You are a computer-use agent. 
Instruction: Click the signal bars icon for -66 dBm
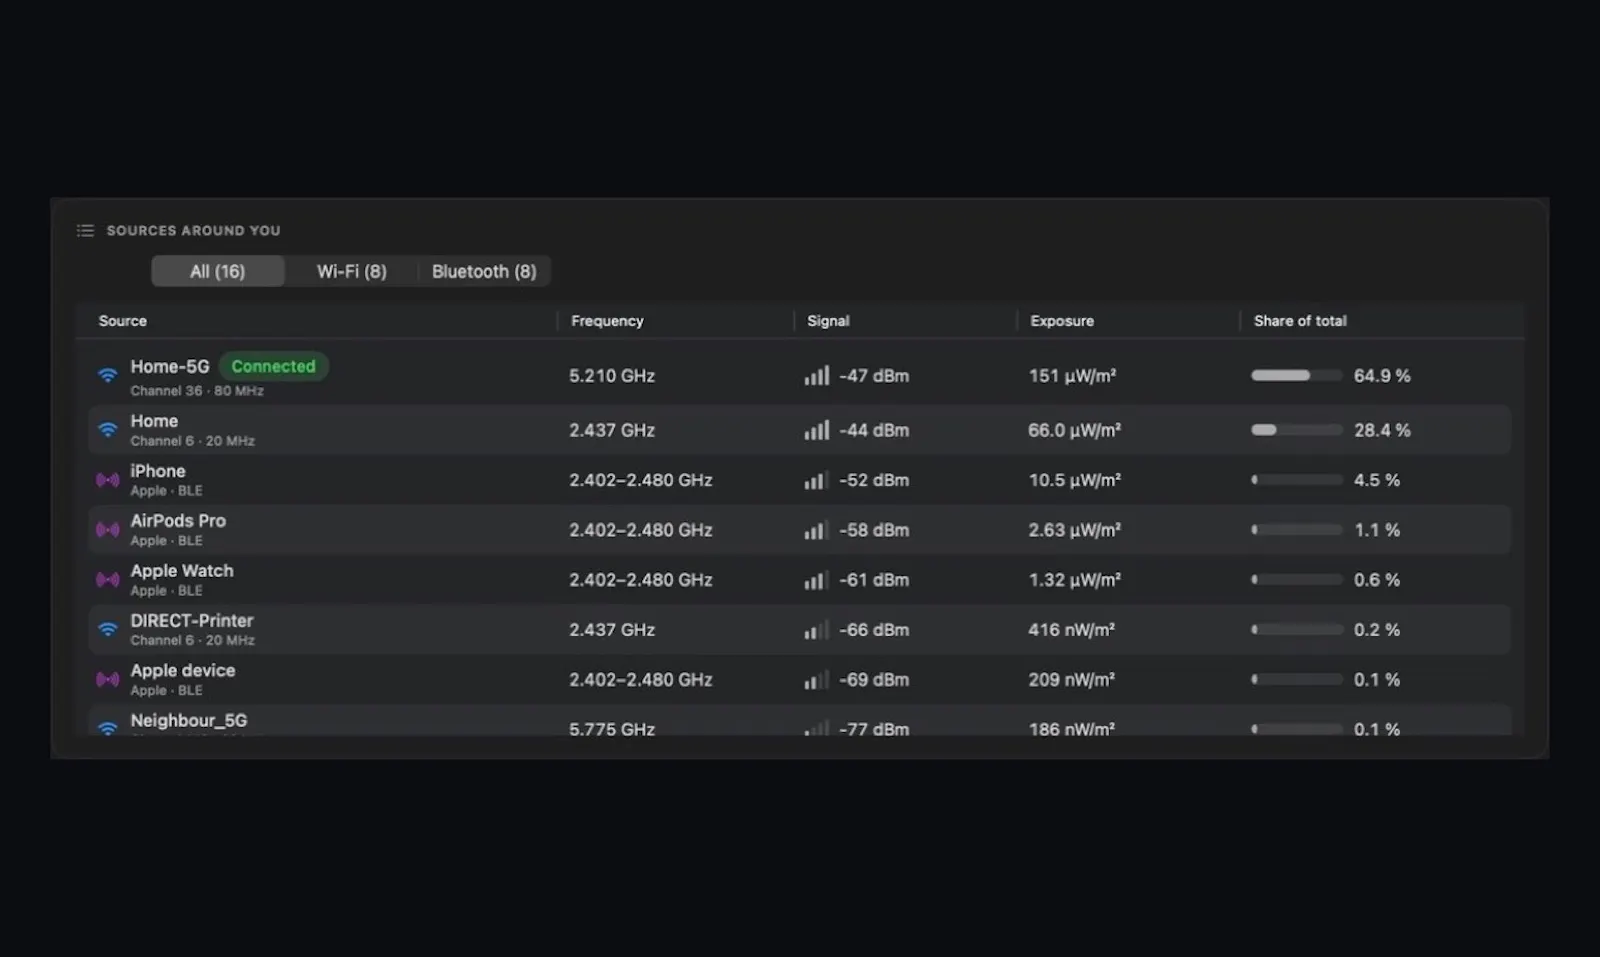(817, 630)
